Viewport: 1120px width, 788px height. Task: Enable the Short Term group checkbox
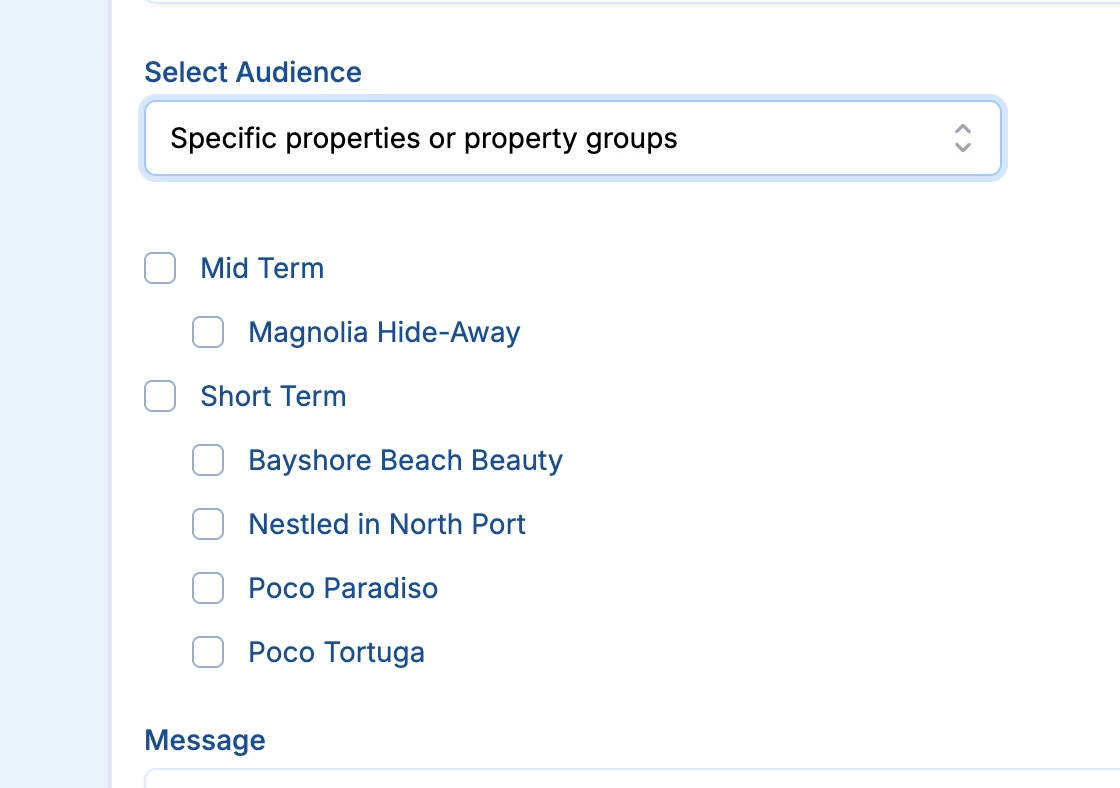pyautogui.click(x=160, y=396)
